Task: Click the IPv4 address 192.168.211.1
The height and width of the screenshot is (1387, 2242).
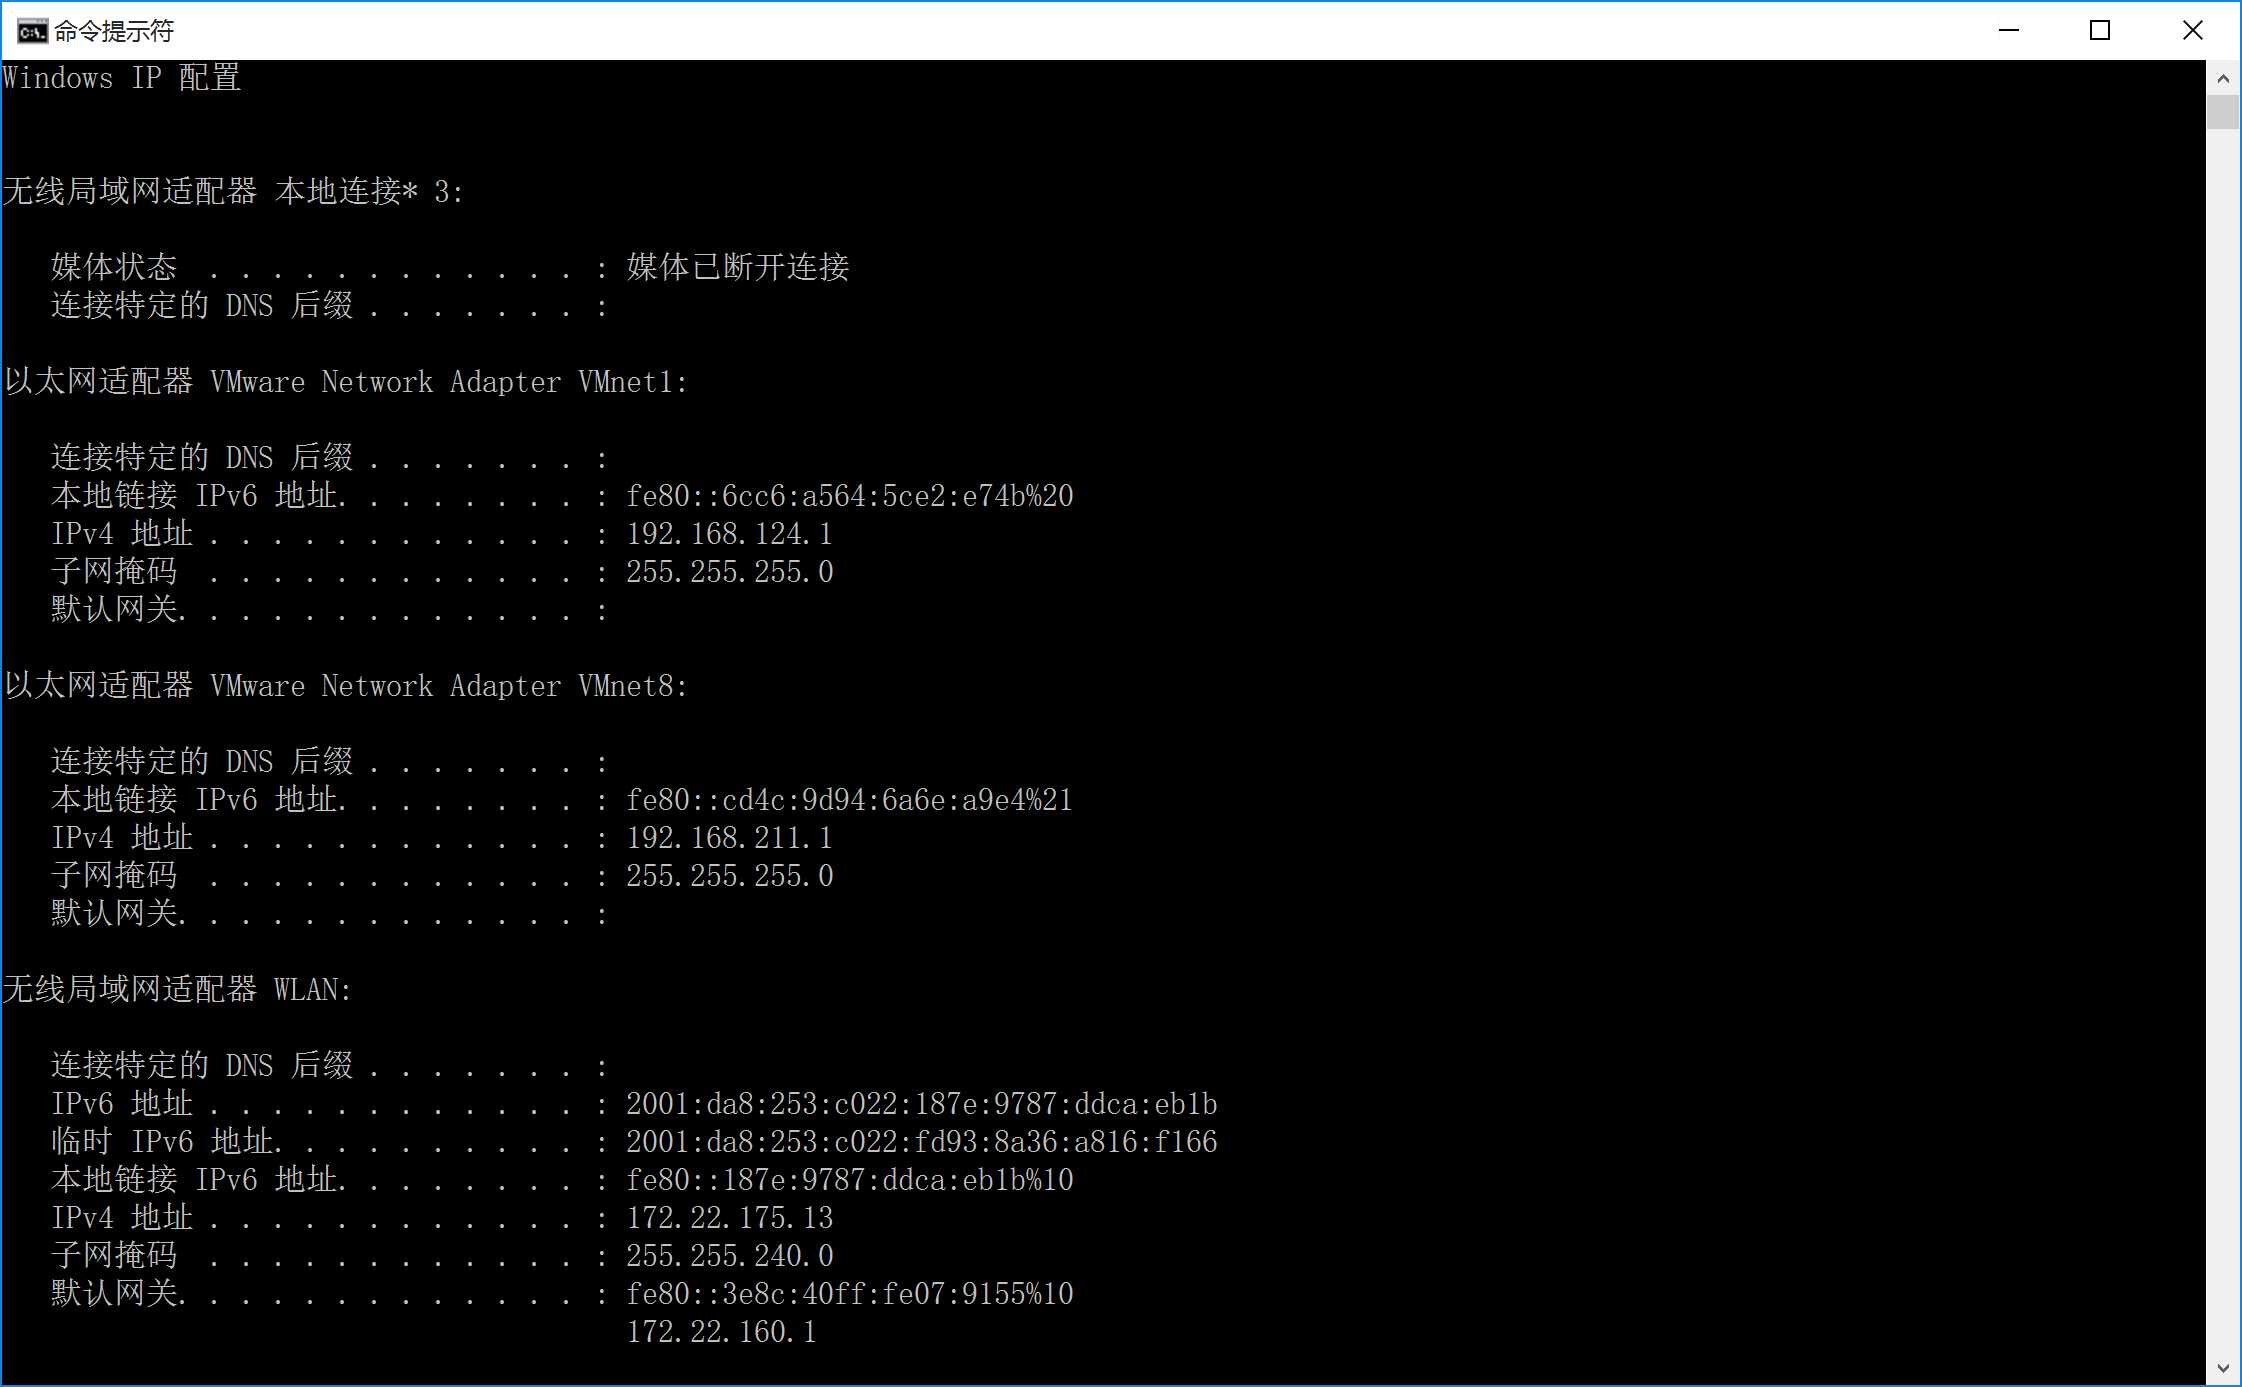Action: click(730, 838)
